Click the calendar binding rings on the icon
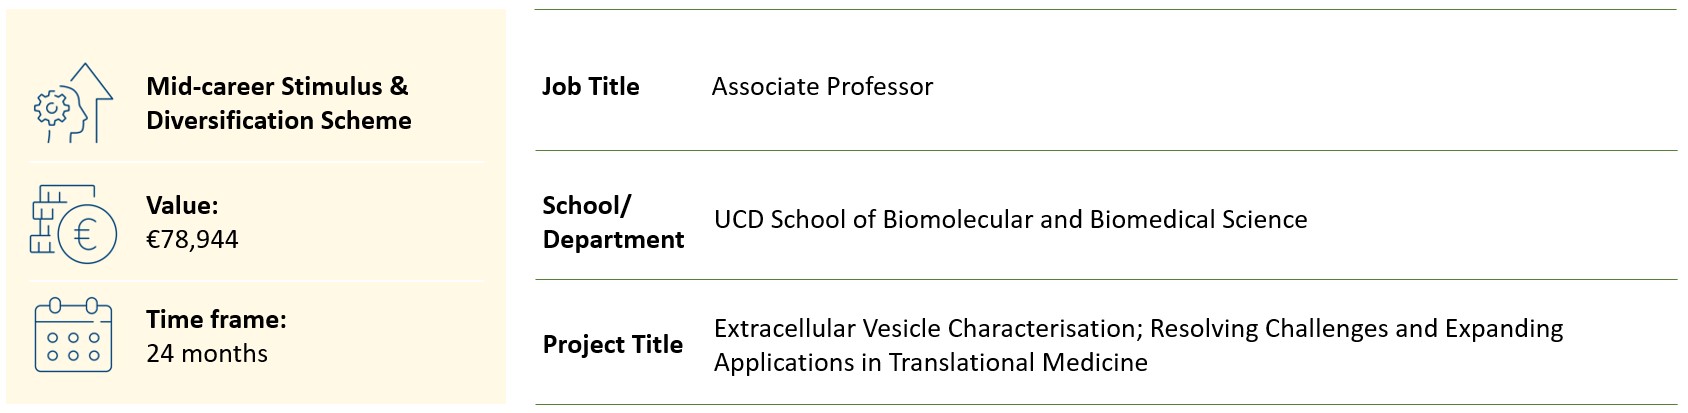Image resolution: width=1688 pixels, height=413 pixels. pyautogui.click(x=73, y=305)
